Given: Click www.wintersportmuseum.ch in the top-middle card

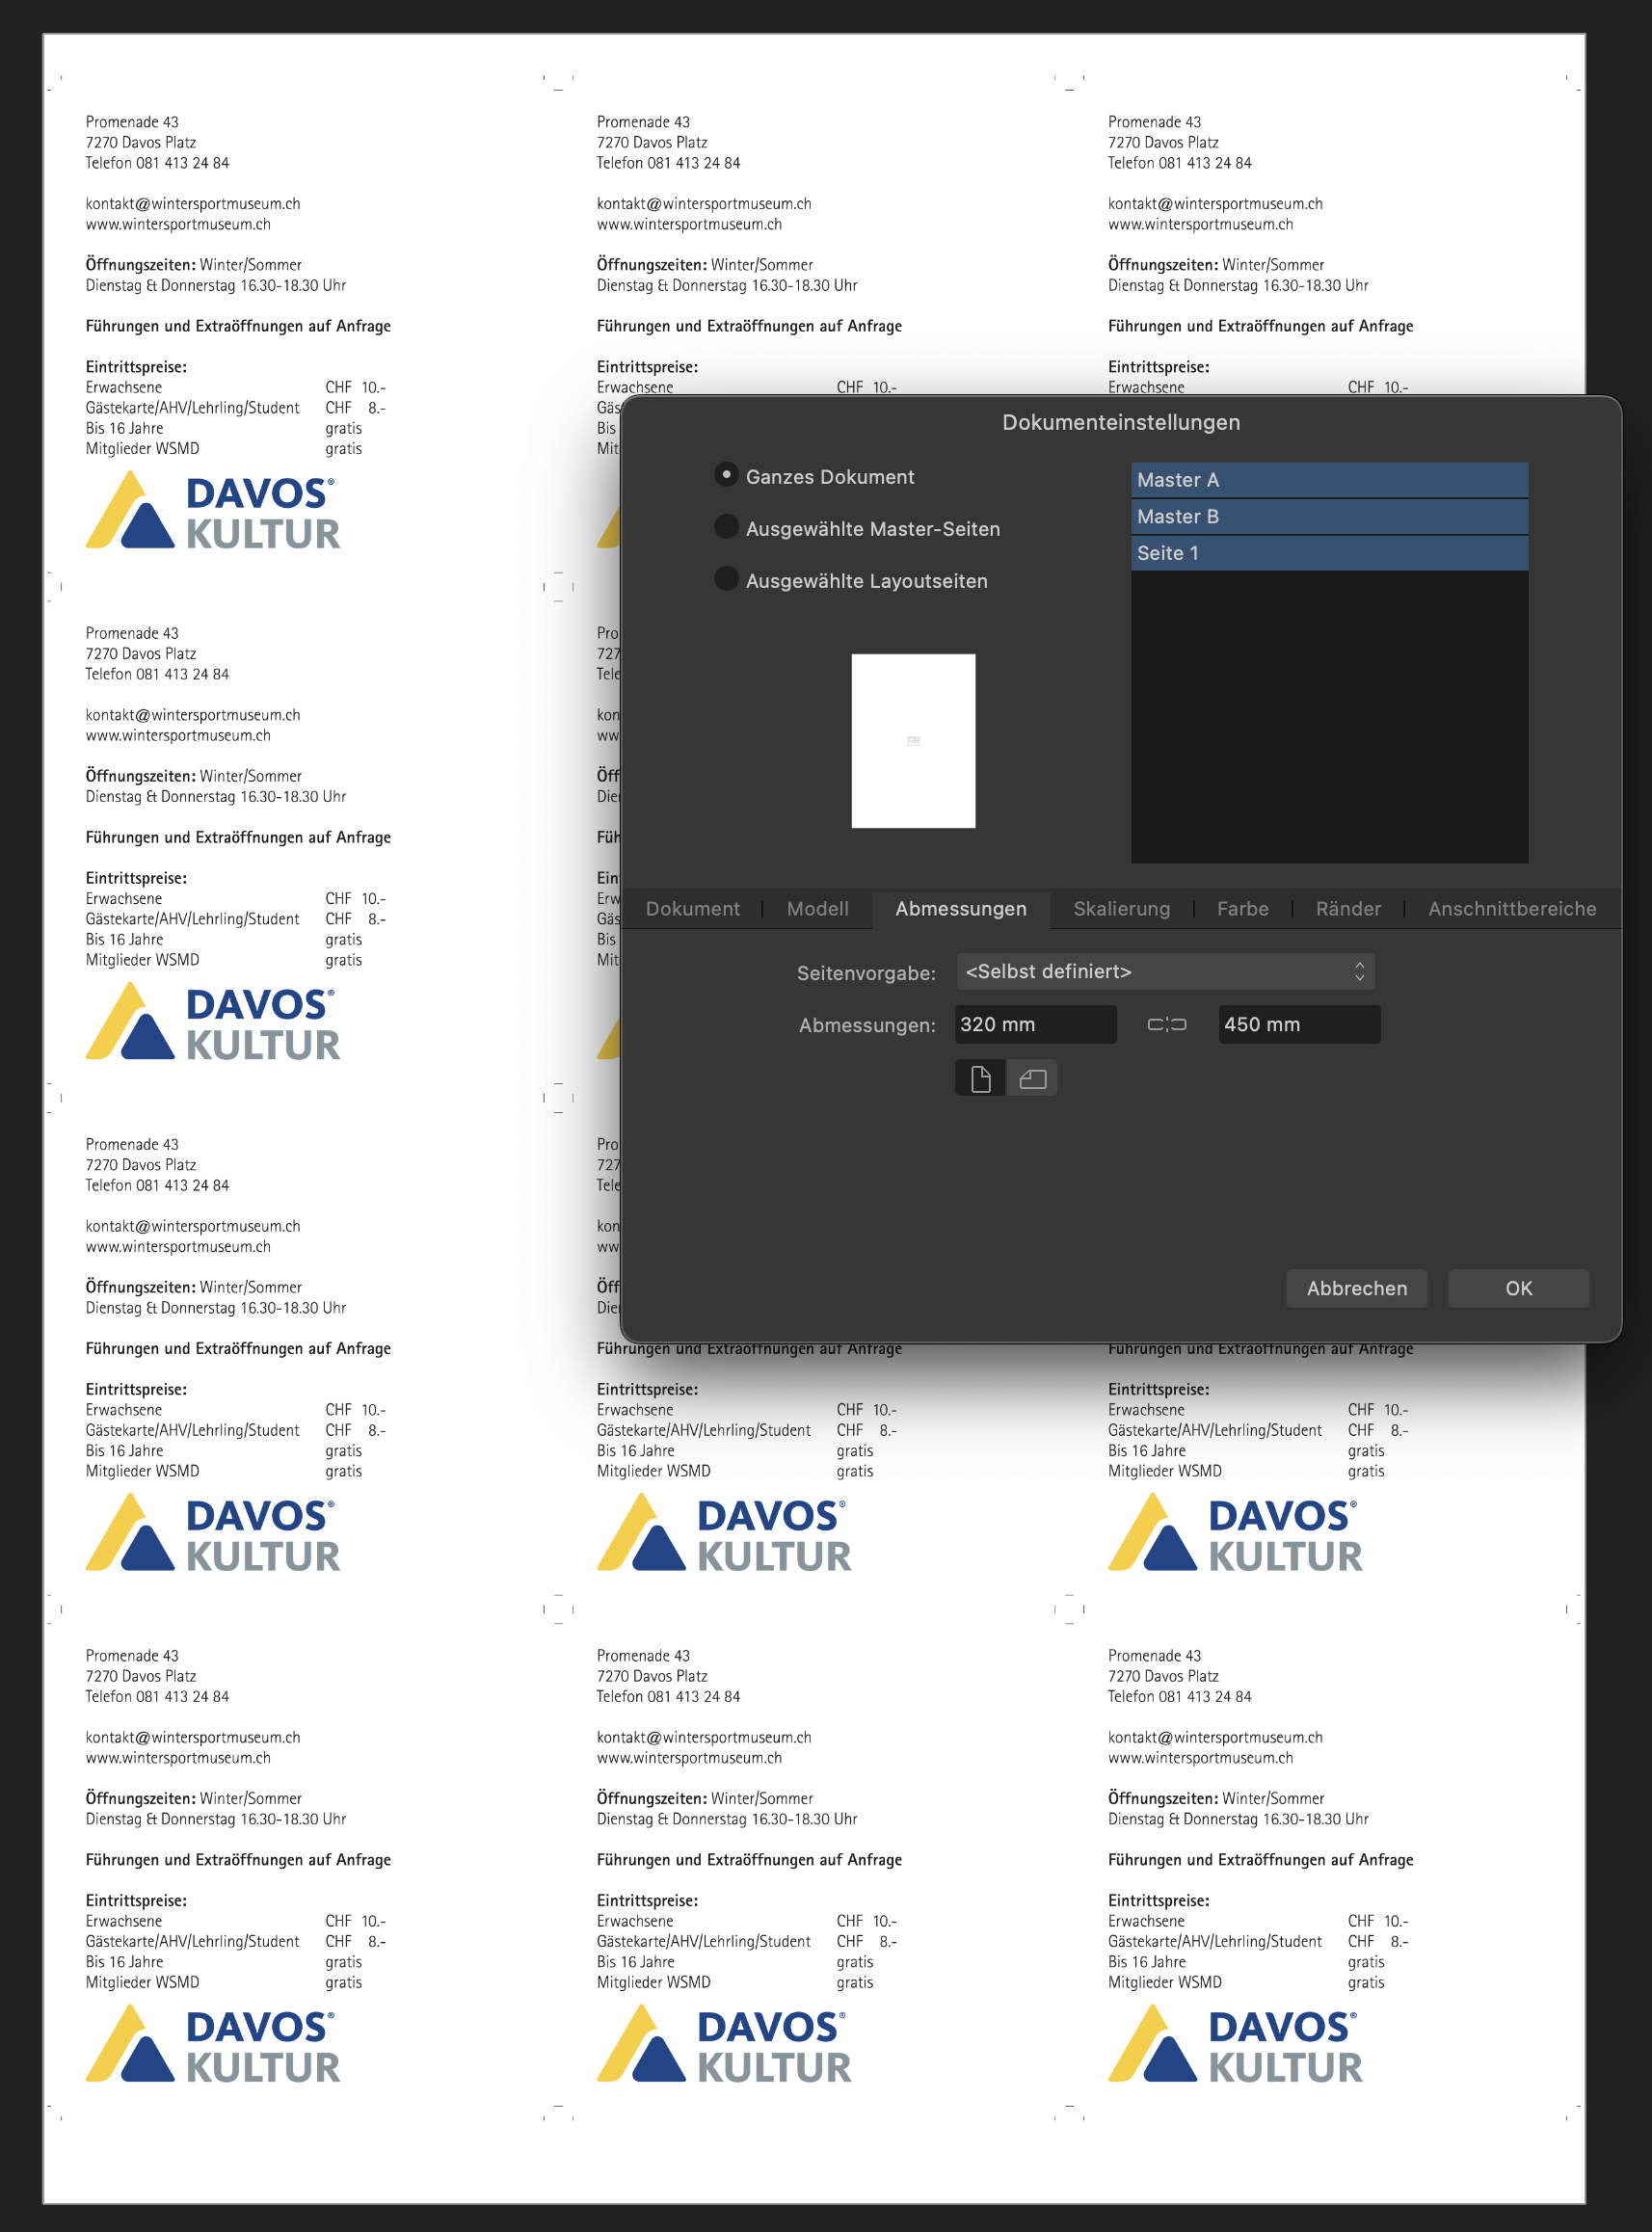Looking at the screenshot, I should click(689, 225).
